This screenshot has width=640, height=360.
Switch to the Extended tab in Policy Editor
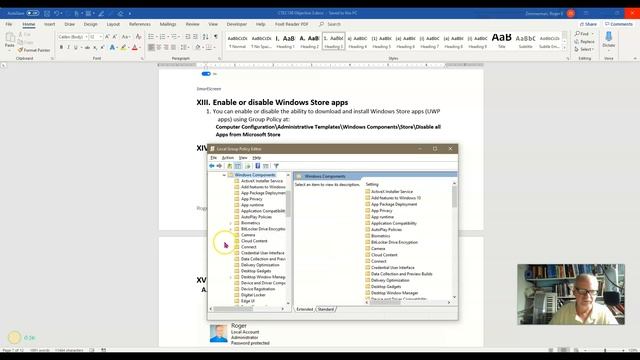click(x=304, y=309)
